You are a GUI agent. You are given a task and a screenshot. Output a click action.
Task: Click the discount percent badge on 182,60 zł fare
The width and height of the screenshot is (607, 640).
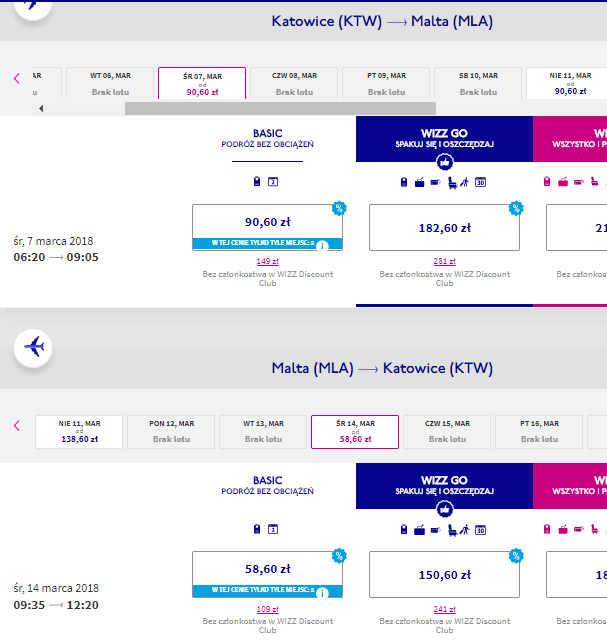516,208
